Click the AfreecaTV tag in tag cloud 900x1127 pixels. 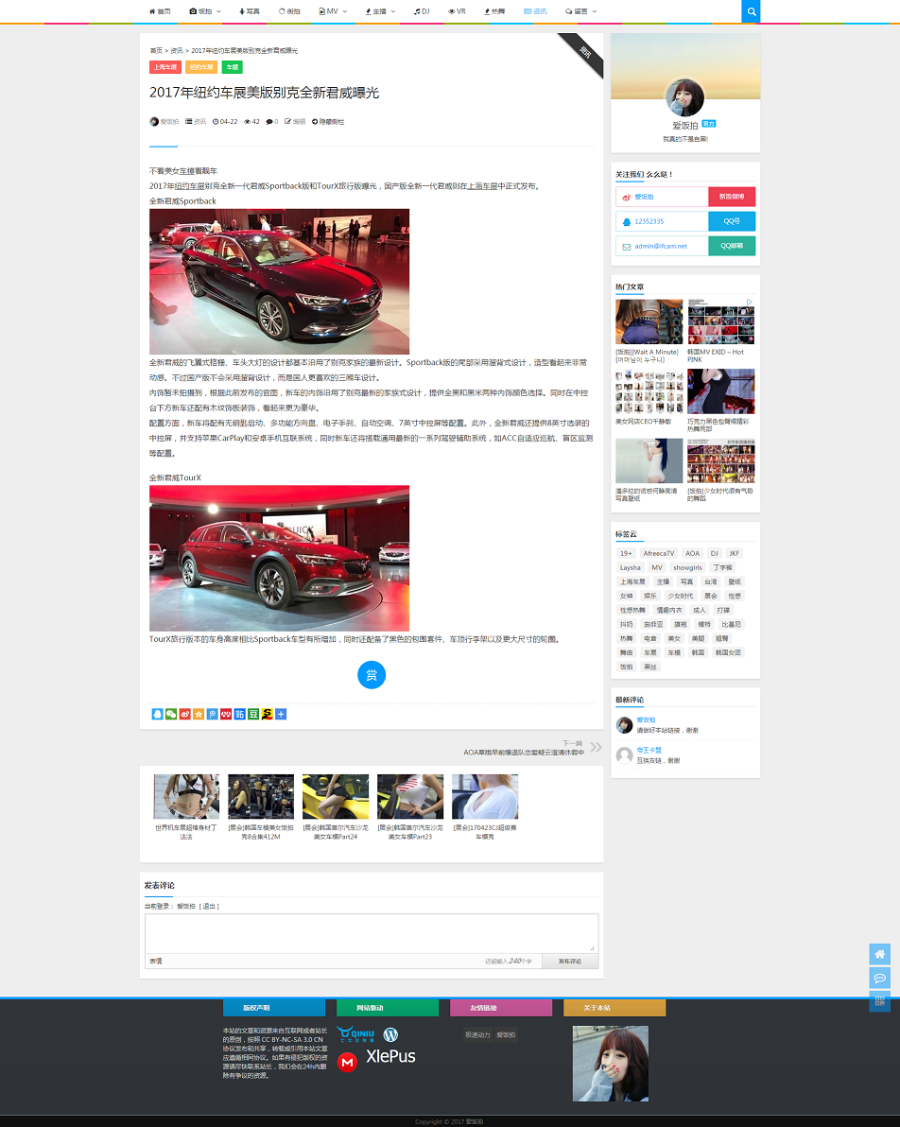(x=658, y=553)
